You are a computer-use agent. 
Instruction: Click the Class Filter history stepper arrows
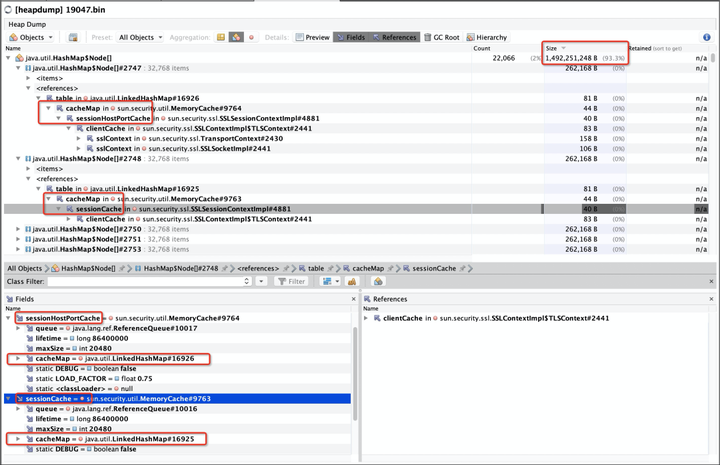tap(247, 281)
